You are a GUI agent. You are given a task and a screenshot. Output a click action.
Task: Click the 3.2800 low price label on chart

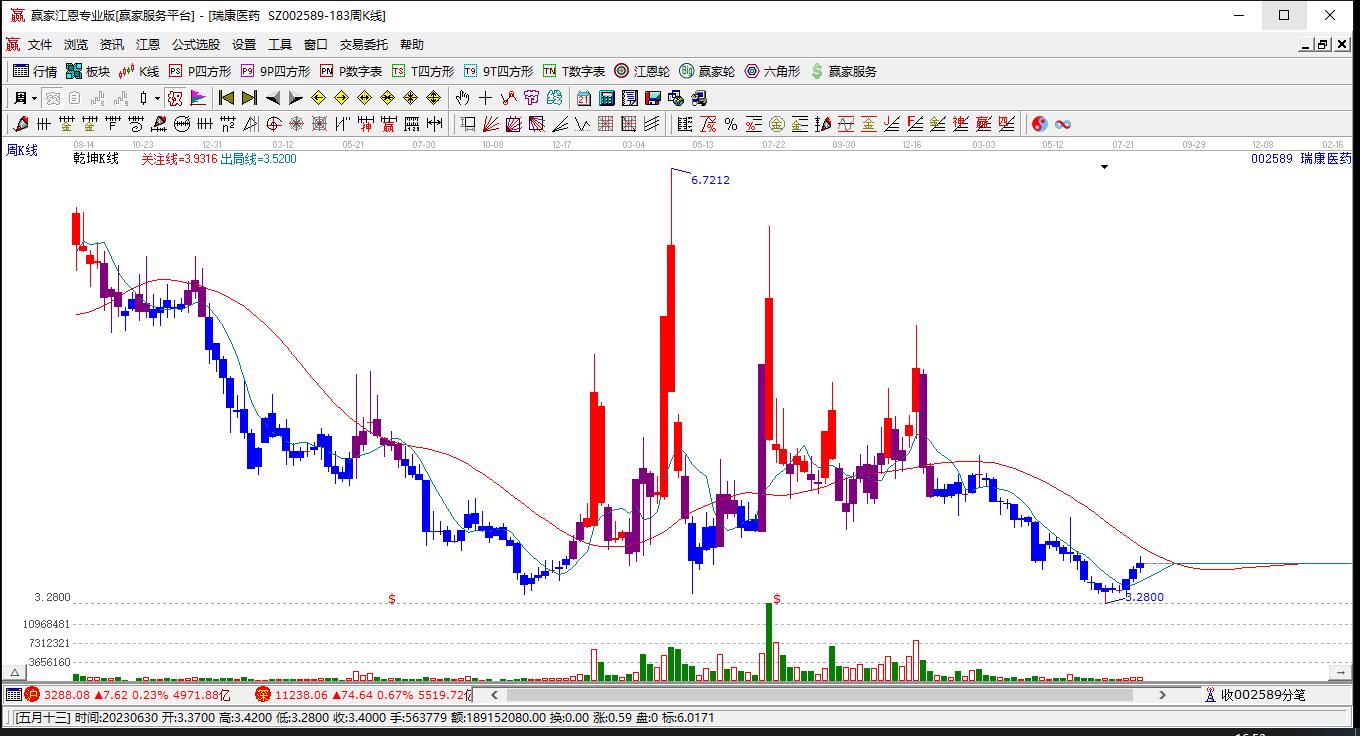(x=1145, y=597)
